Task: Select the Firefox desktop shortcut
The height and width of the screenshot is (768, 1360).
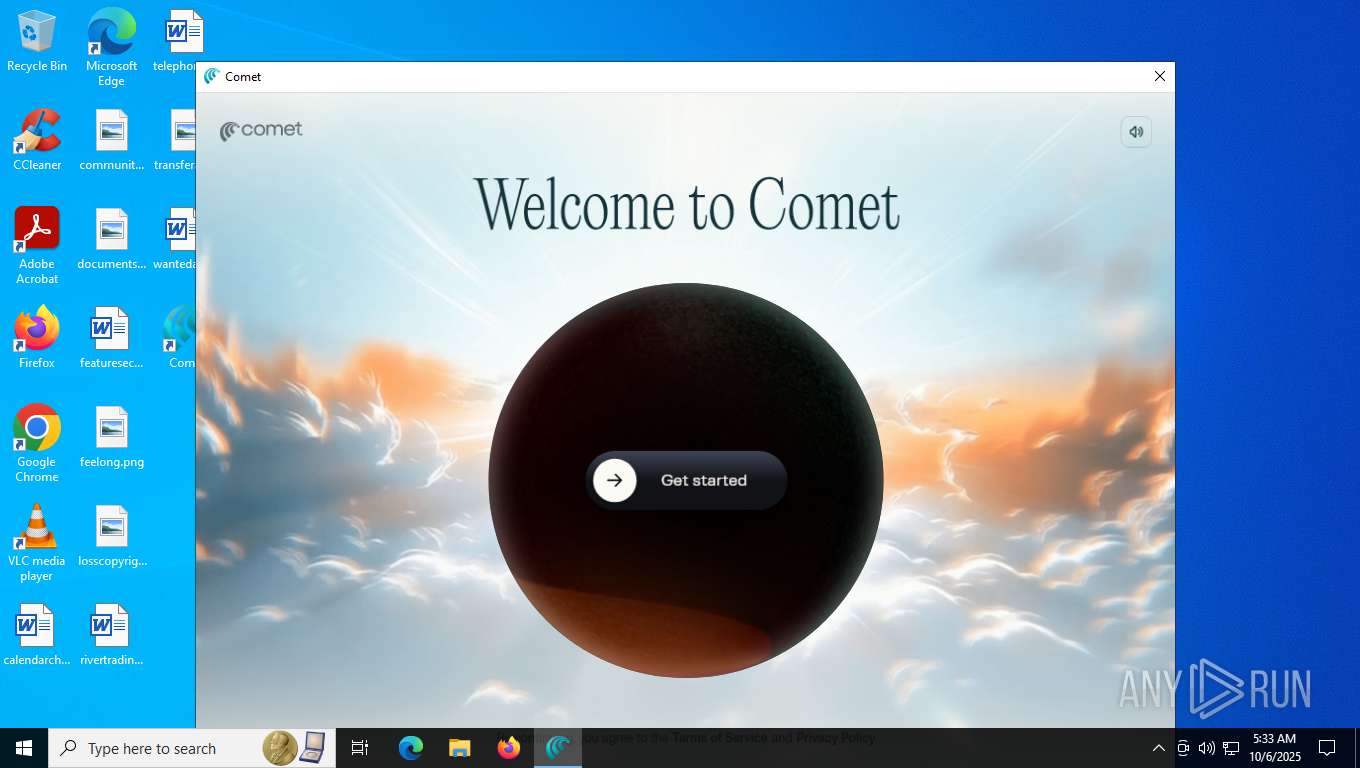Action: (x=37, y=338)
